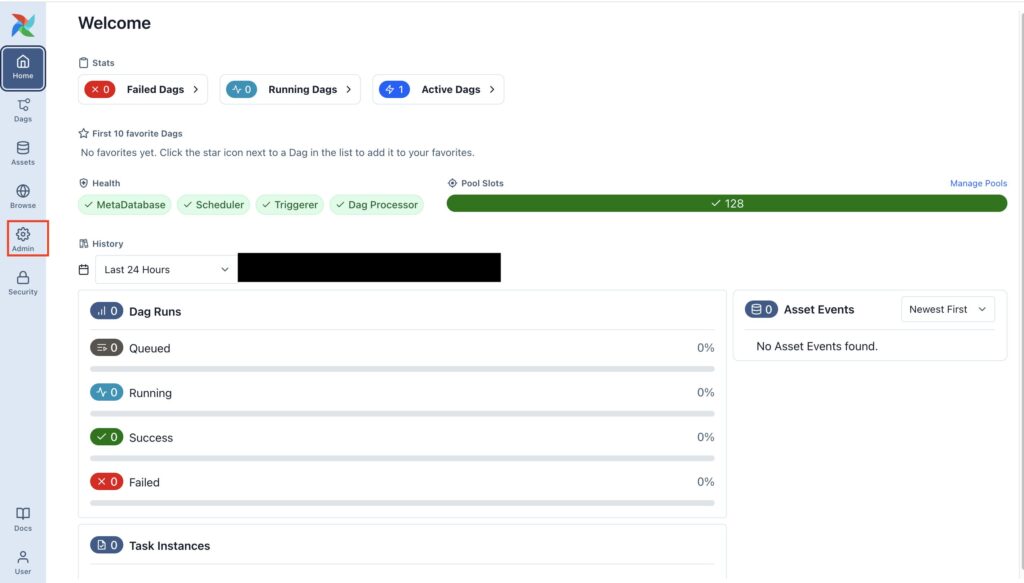This screenshot has width=1024, height=583.
Task: View the Failed Dags stat
Action: [143, 89]
